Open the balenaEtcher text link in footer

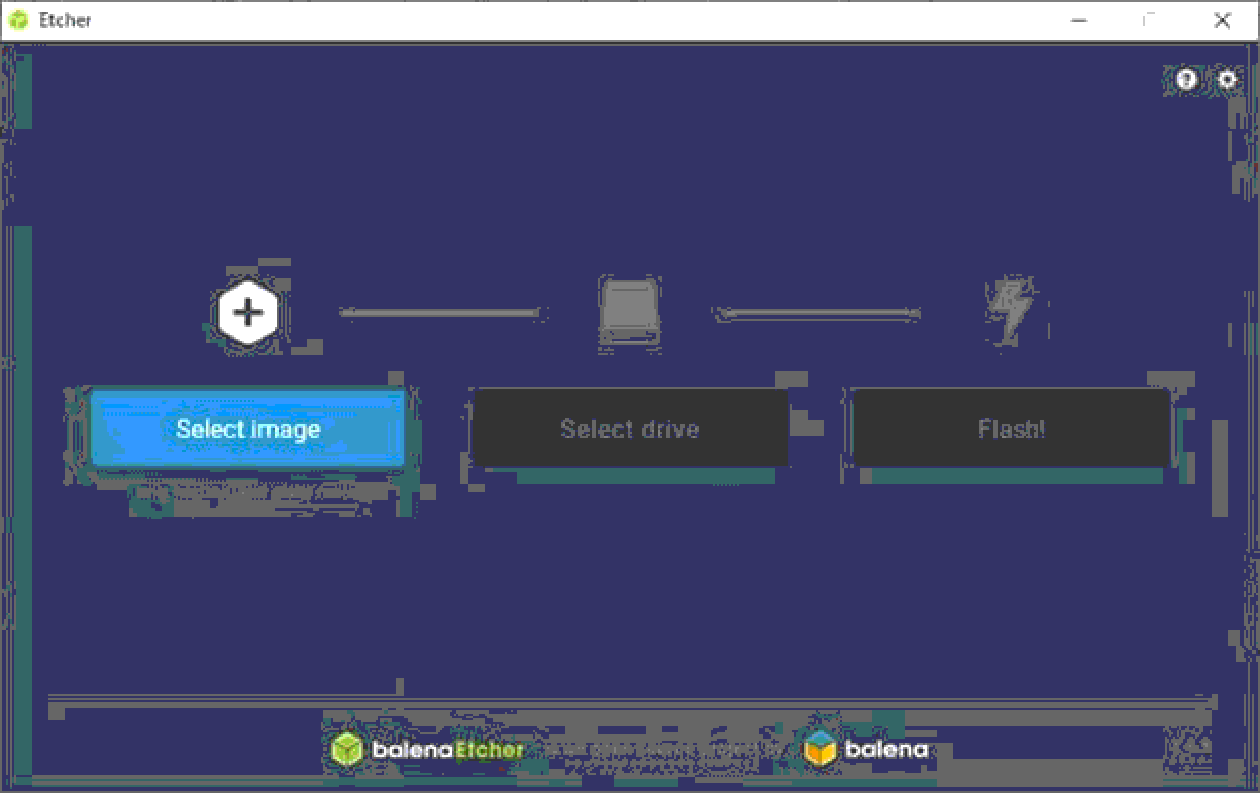pos(447,749)
